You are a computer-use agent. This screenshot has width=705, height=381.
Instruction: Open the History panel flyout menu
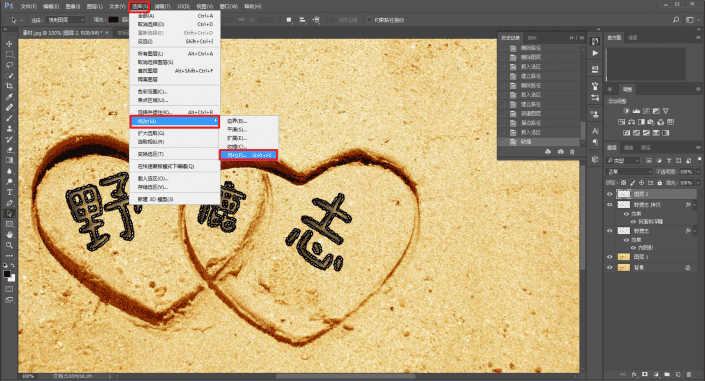point(582,38)
